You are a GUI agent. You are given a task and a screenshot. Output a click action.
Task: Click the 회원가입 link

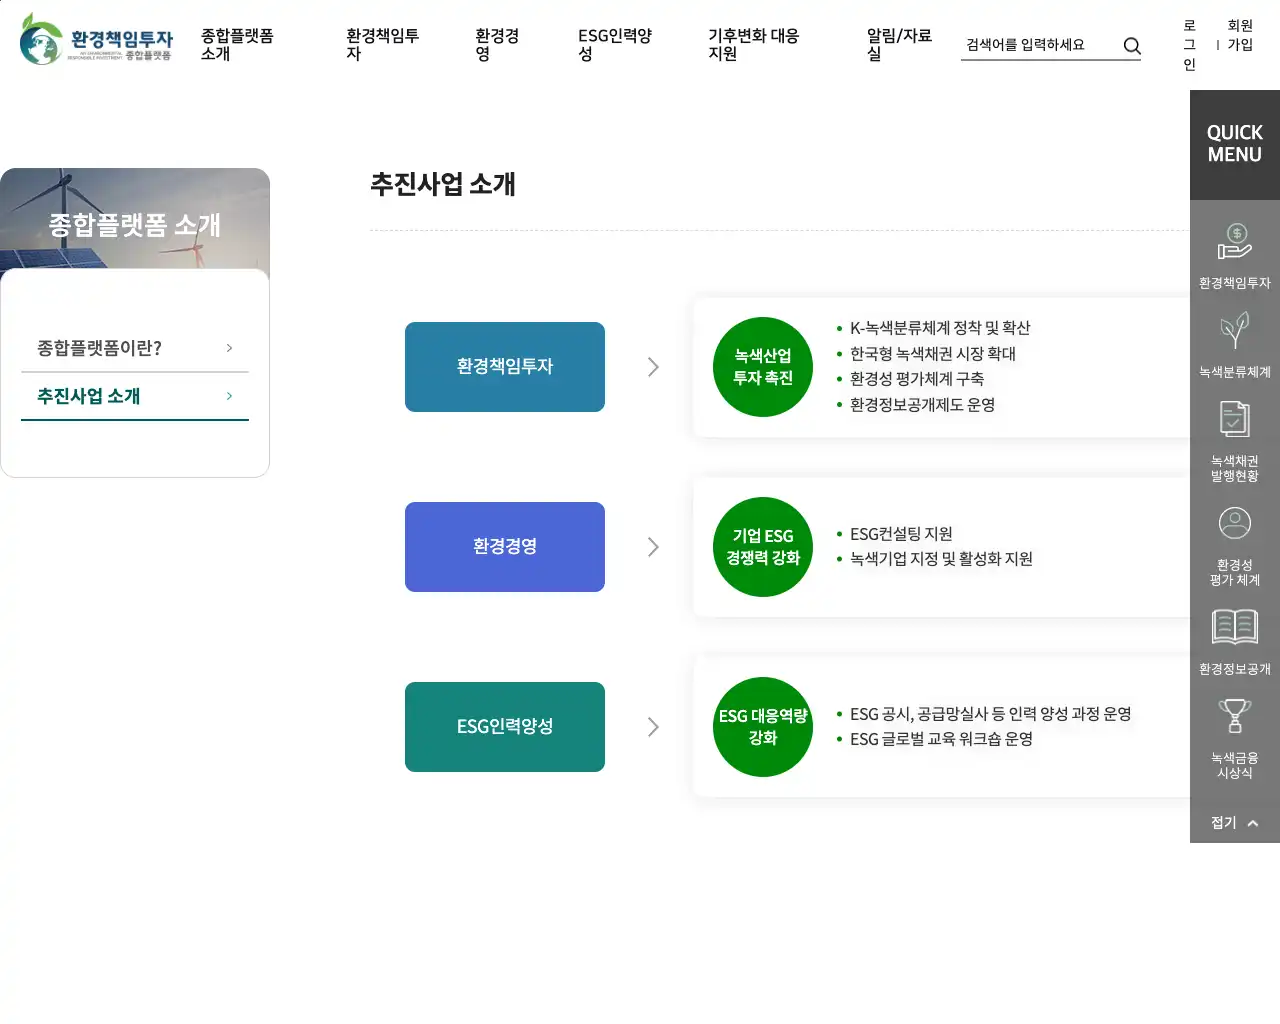pyautogui.click(x=1240, y=35)
